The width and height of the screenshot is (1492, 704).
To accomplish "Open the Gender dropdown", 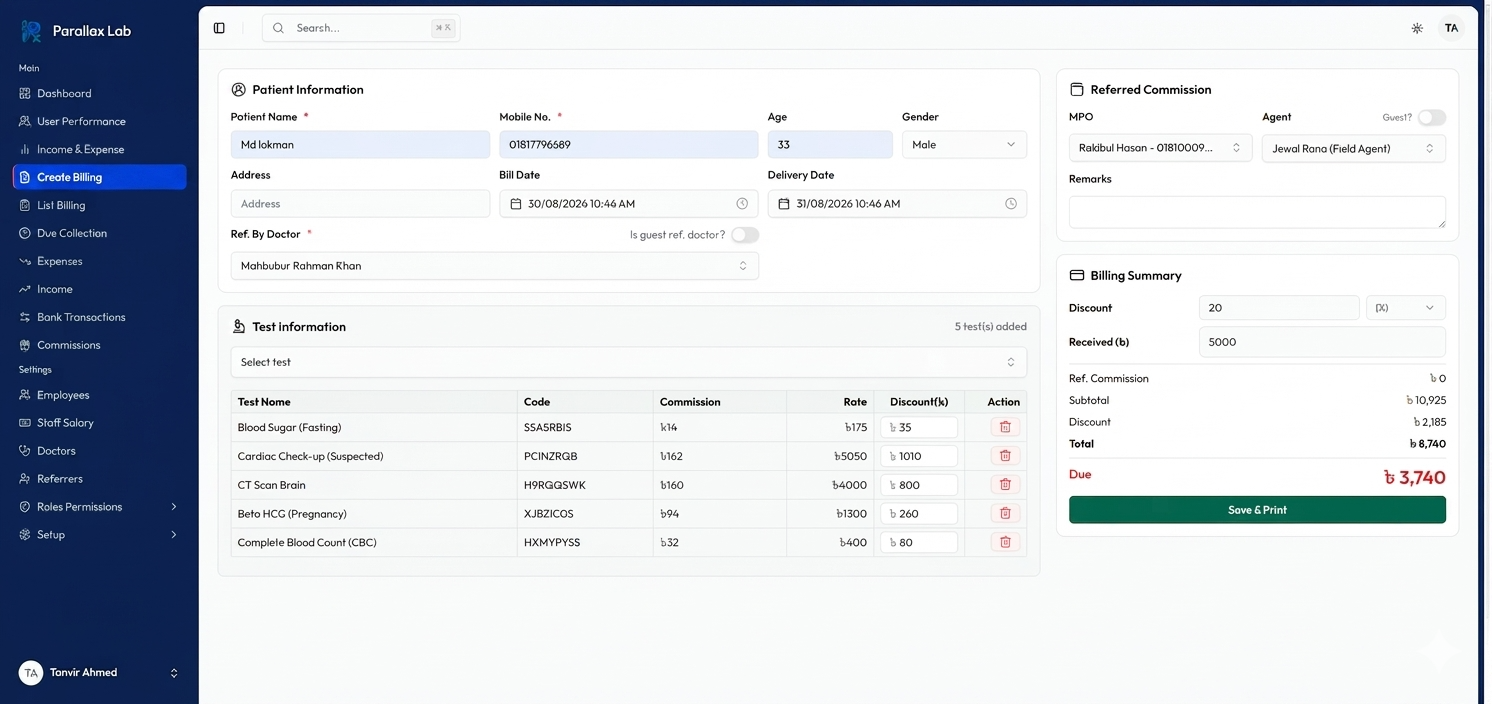I will click(964, 145).
